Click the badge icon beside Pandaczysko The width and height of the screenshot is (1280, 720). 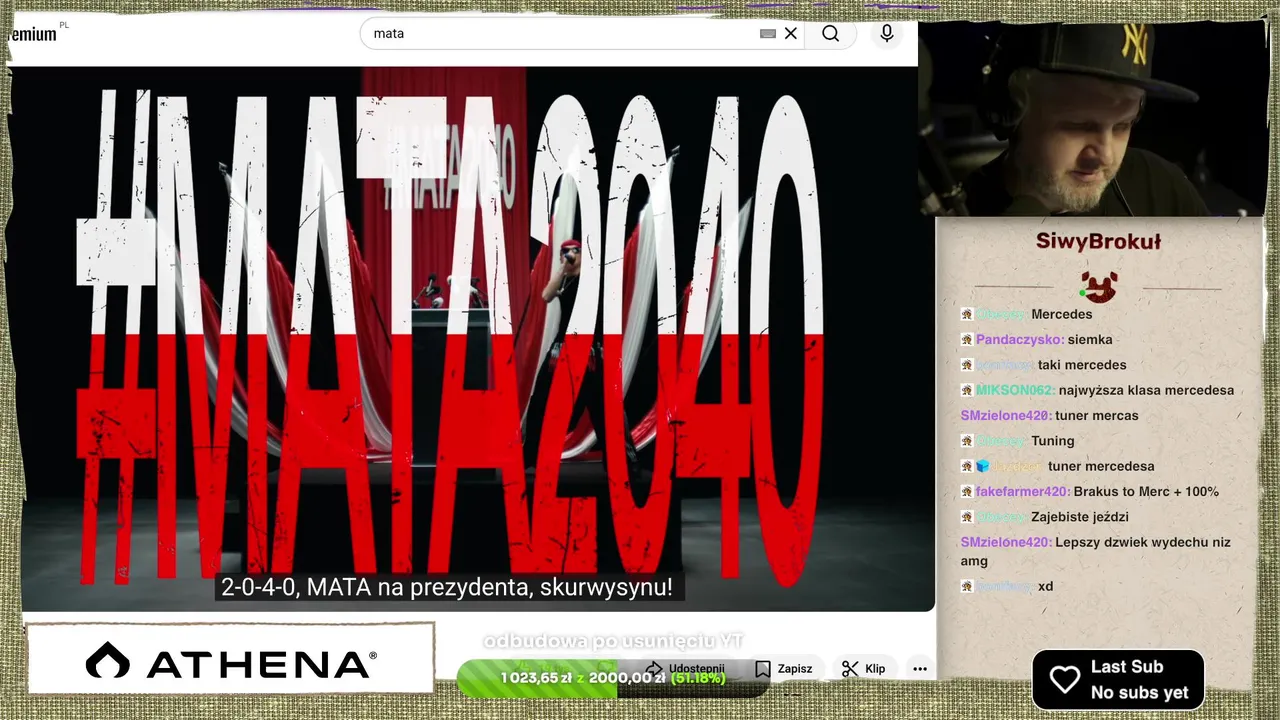click(x=967, y=340)
